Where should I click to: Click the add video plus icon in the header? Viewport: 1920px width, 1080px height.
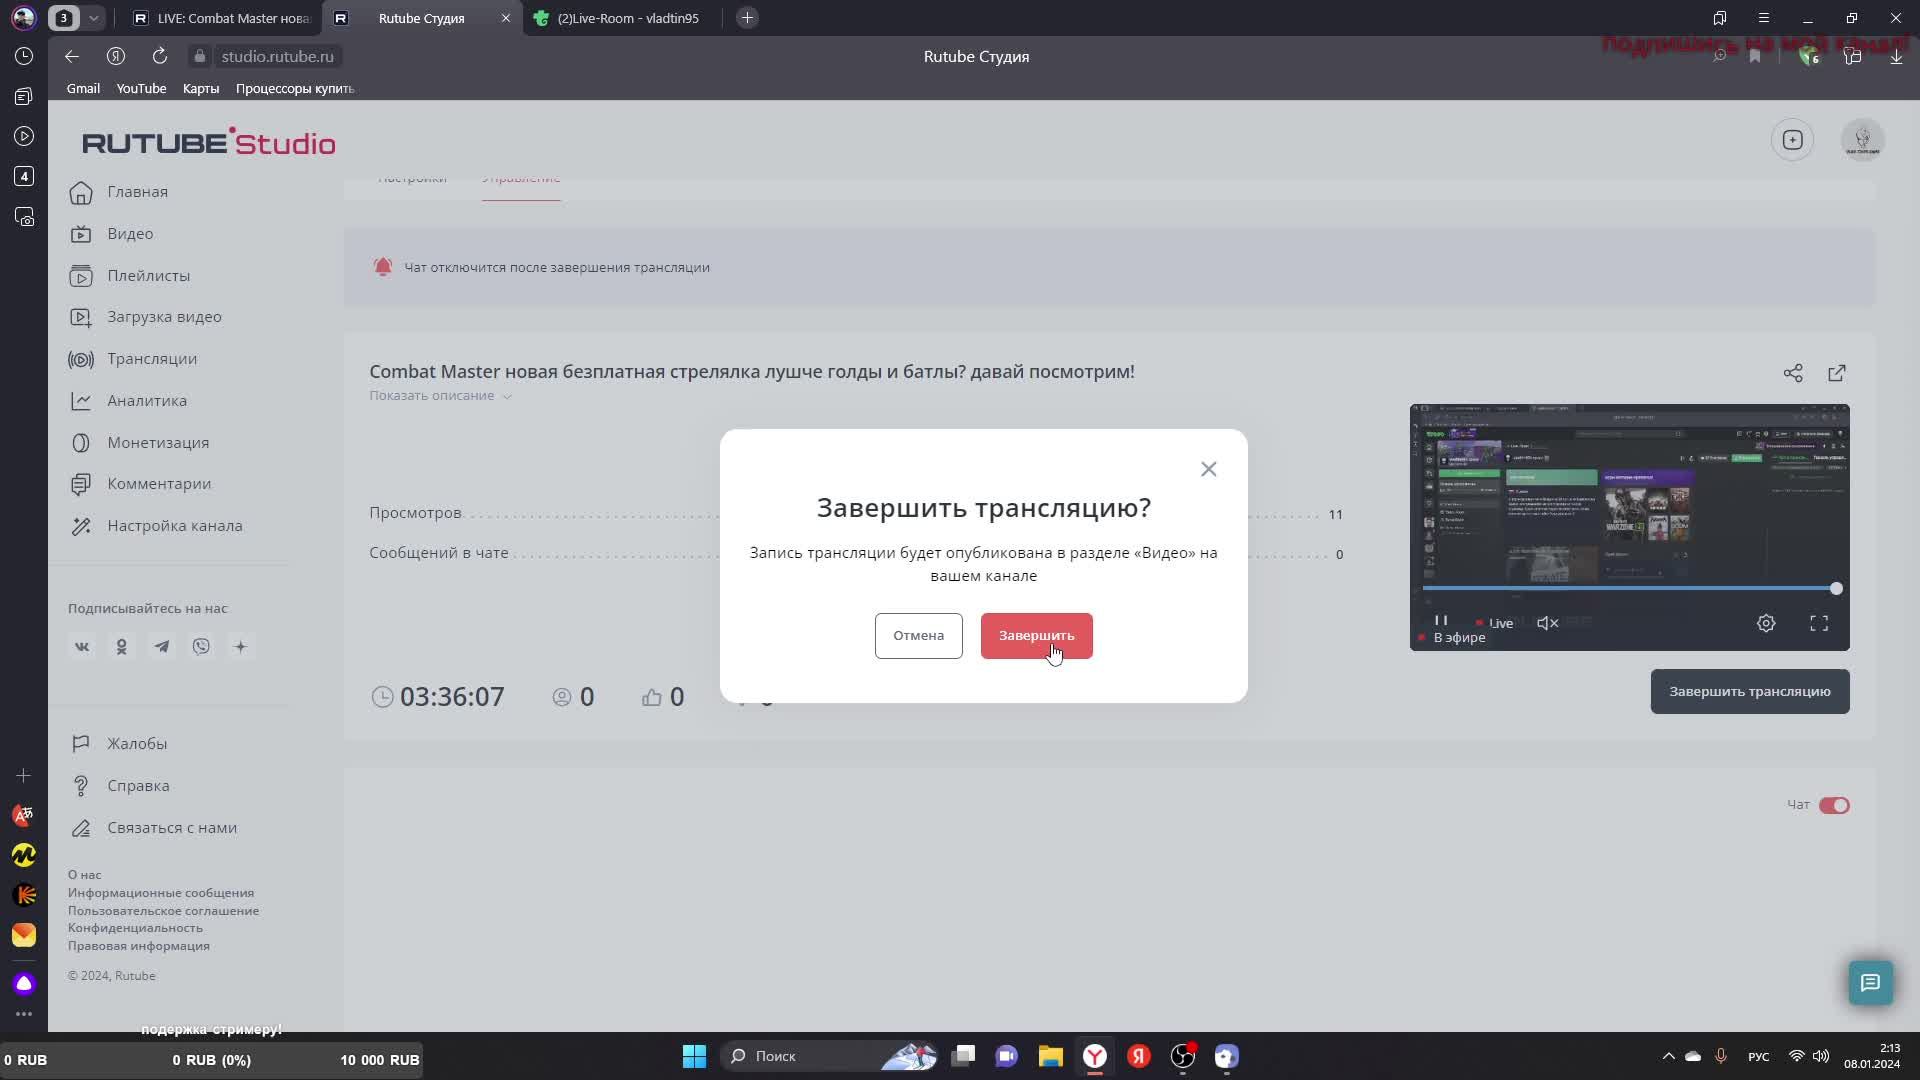[x=1792, y=140]
